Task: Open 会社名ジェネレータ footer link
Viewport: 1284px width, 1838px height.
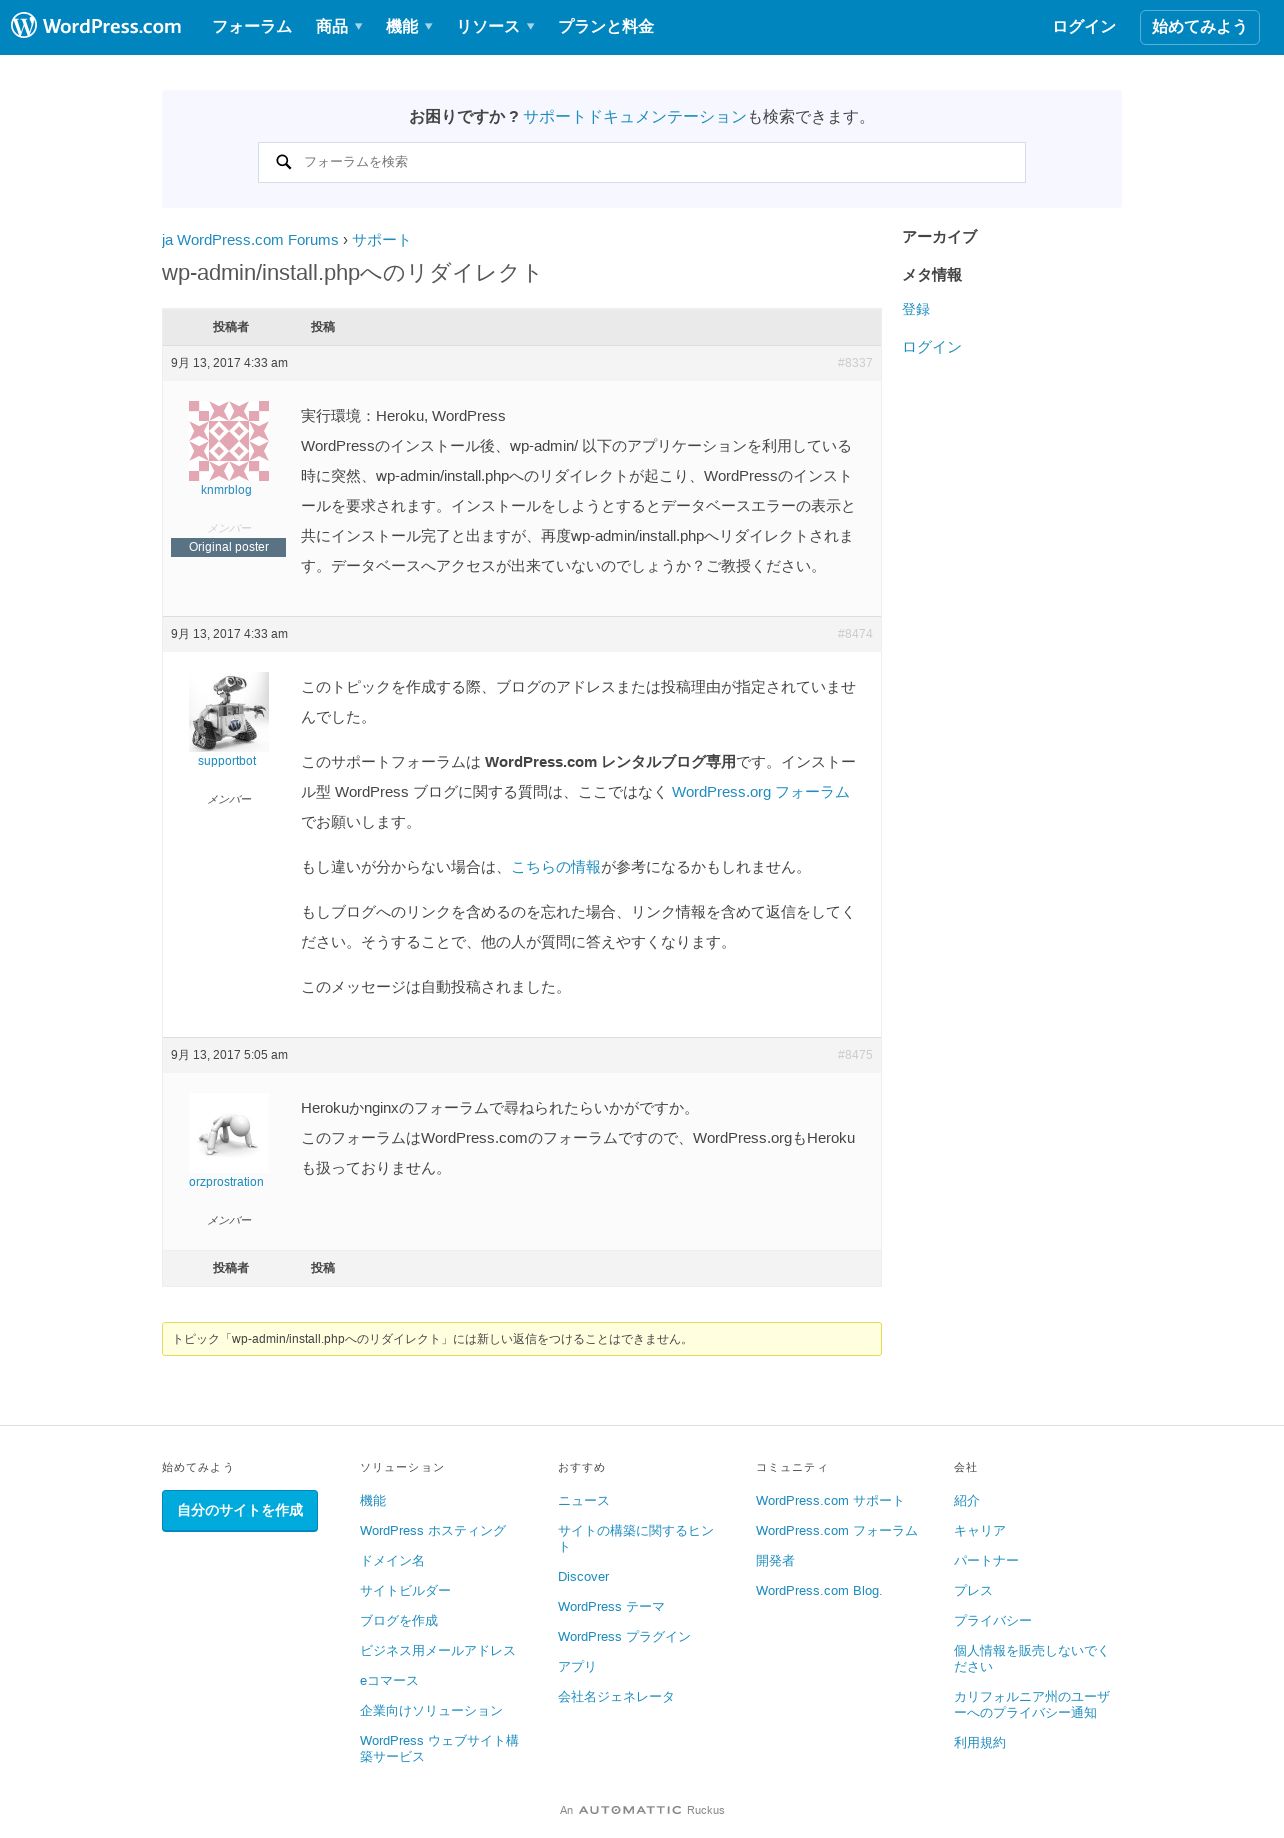Action: point(616,1697)
